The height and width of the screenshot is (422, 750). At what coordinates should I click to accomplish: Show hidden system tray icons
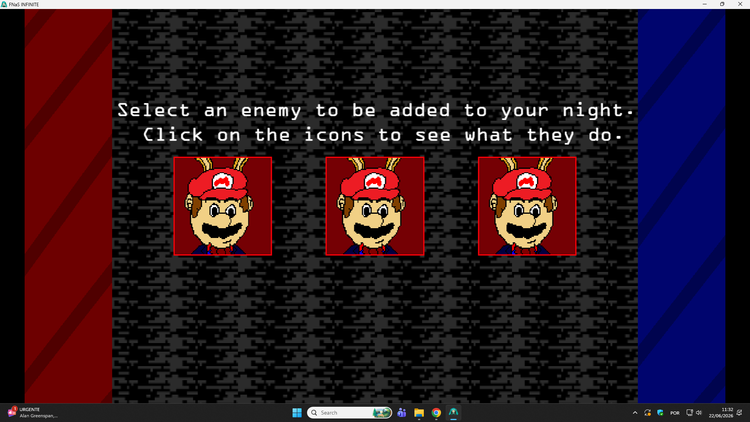[x=635, y=412]
